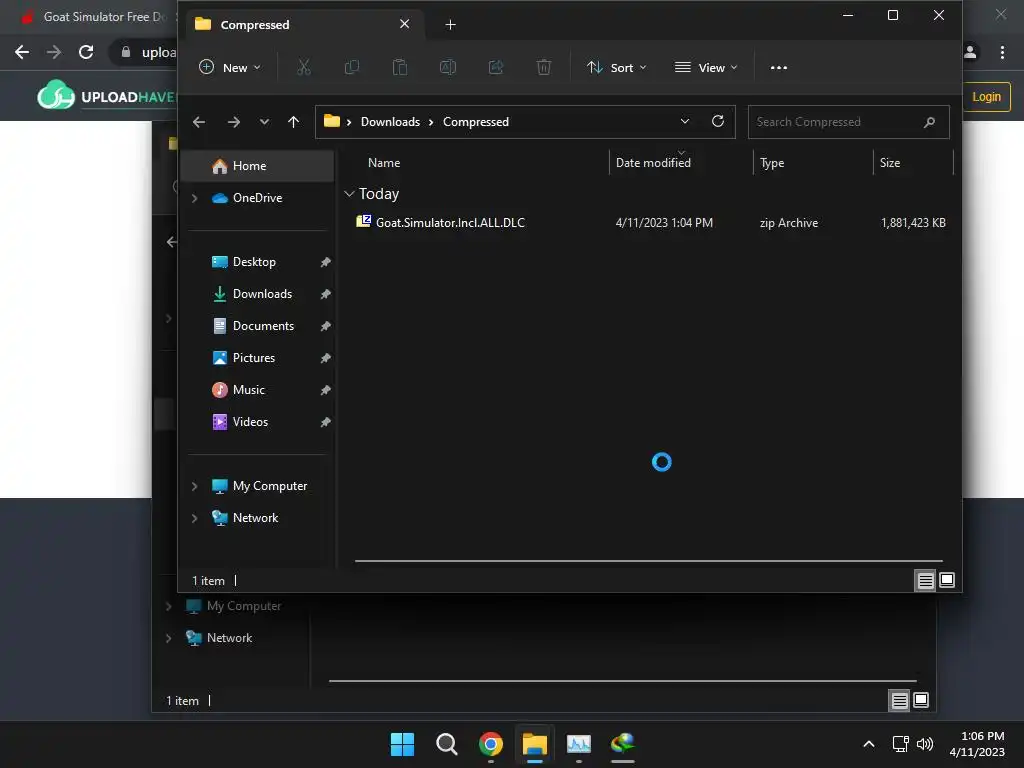
Task: Open recent locations dropdown chevron
Action: click(264, 122)
